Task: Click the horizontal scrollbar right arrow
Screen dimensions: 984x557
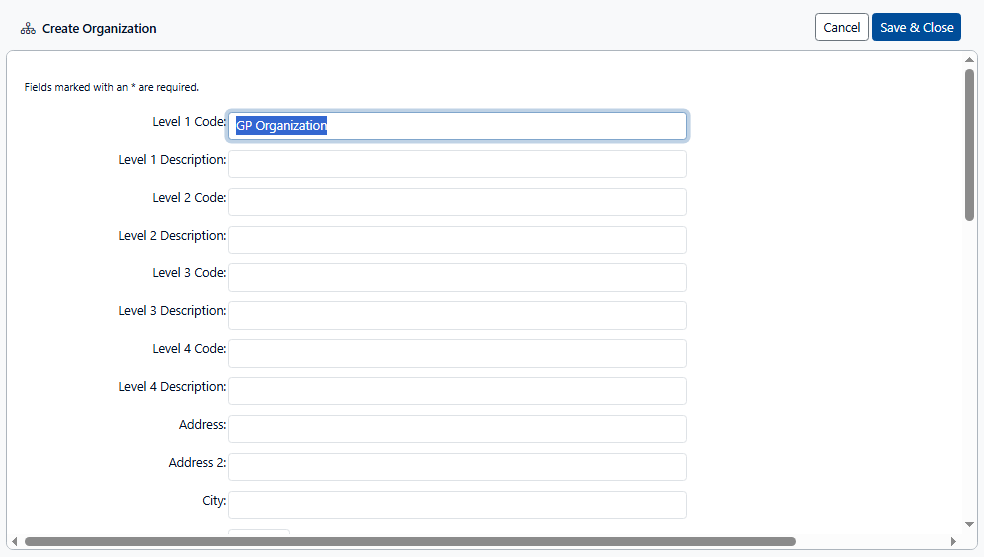Action: pyautogui.click(x=953, y=542)
